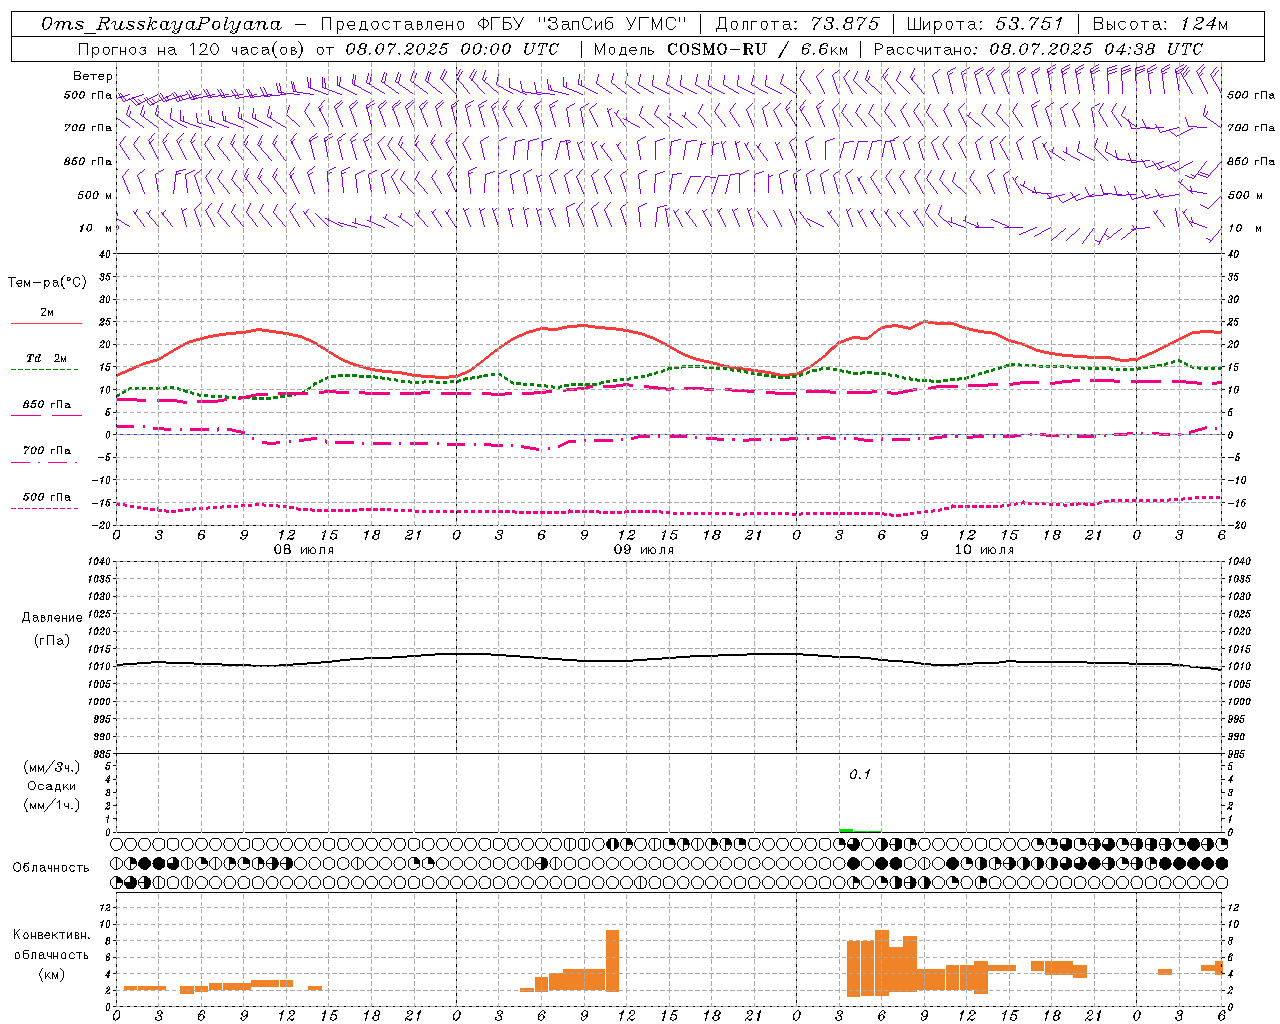This screenshot has width=1280, height=1024.
Task: Select the Модель COSMO-RU / 6.6км label
Action: (721, 49)
